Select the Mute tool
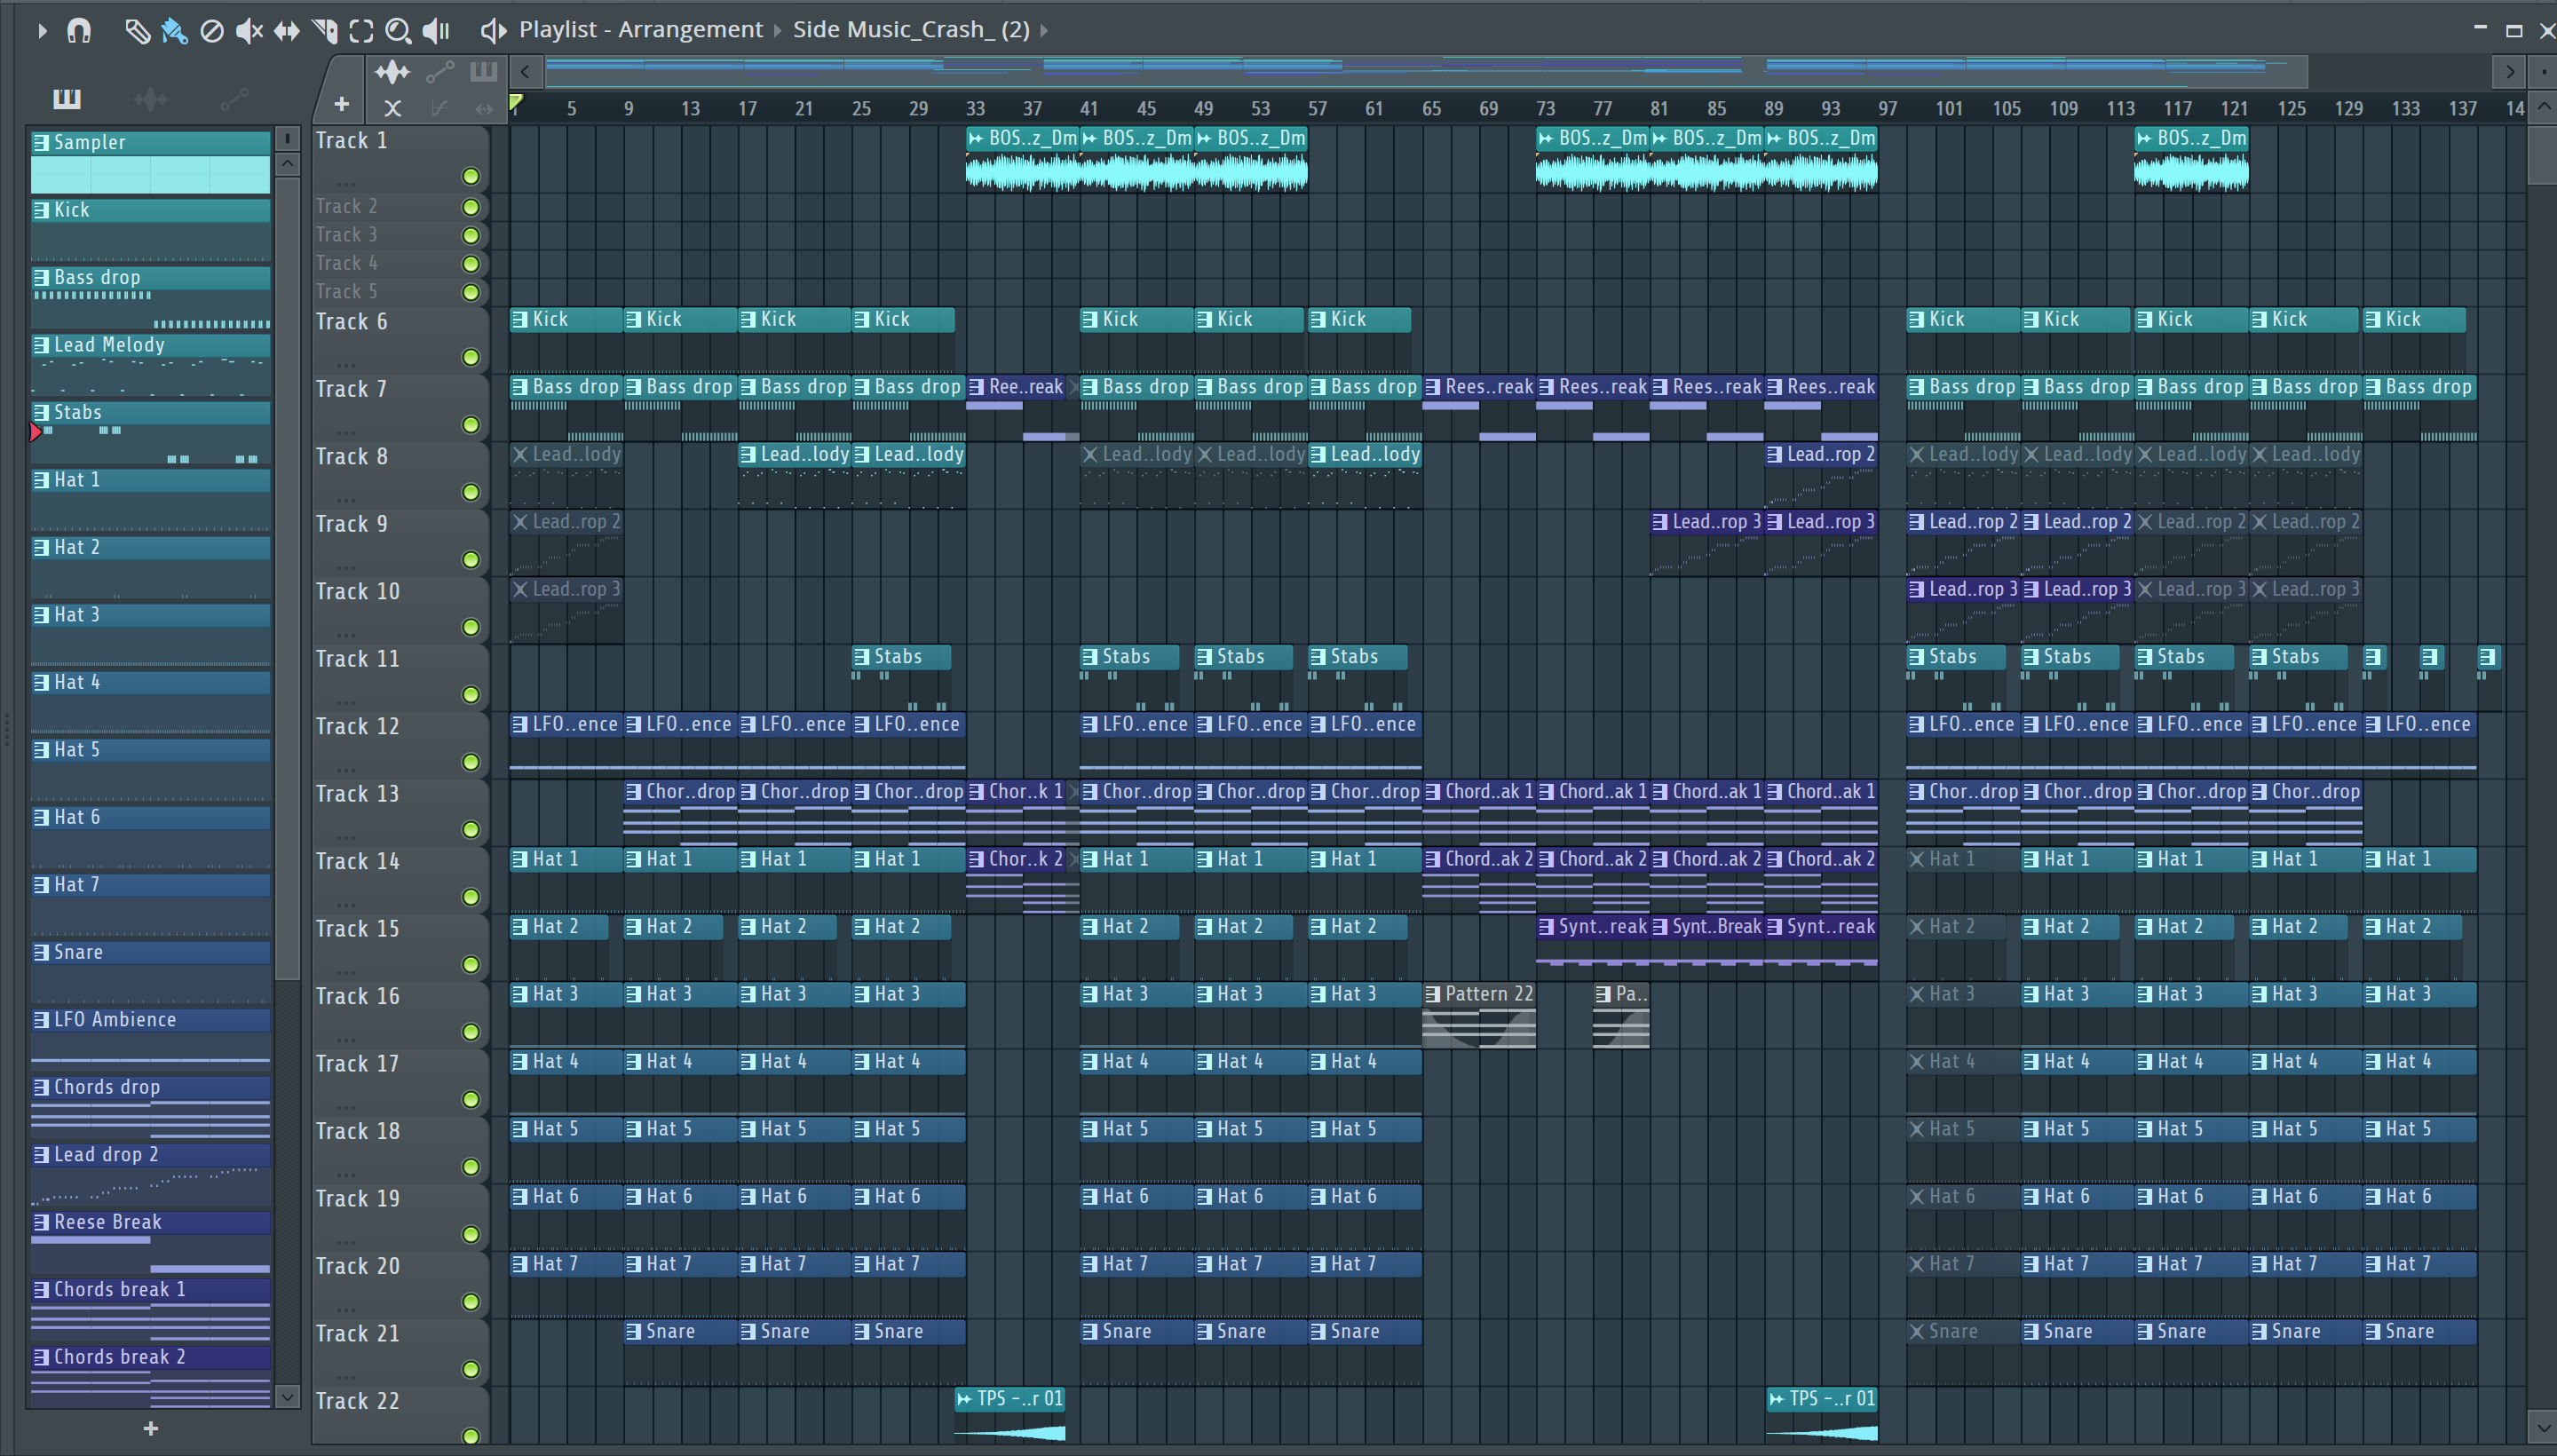This screenshot has height=1456, width=2557. click(249, 31)
